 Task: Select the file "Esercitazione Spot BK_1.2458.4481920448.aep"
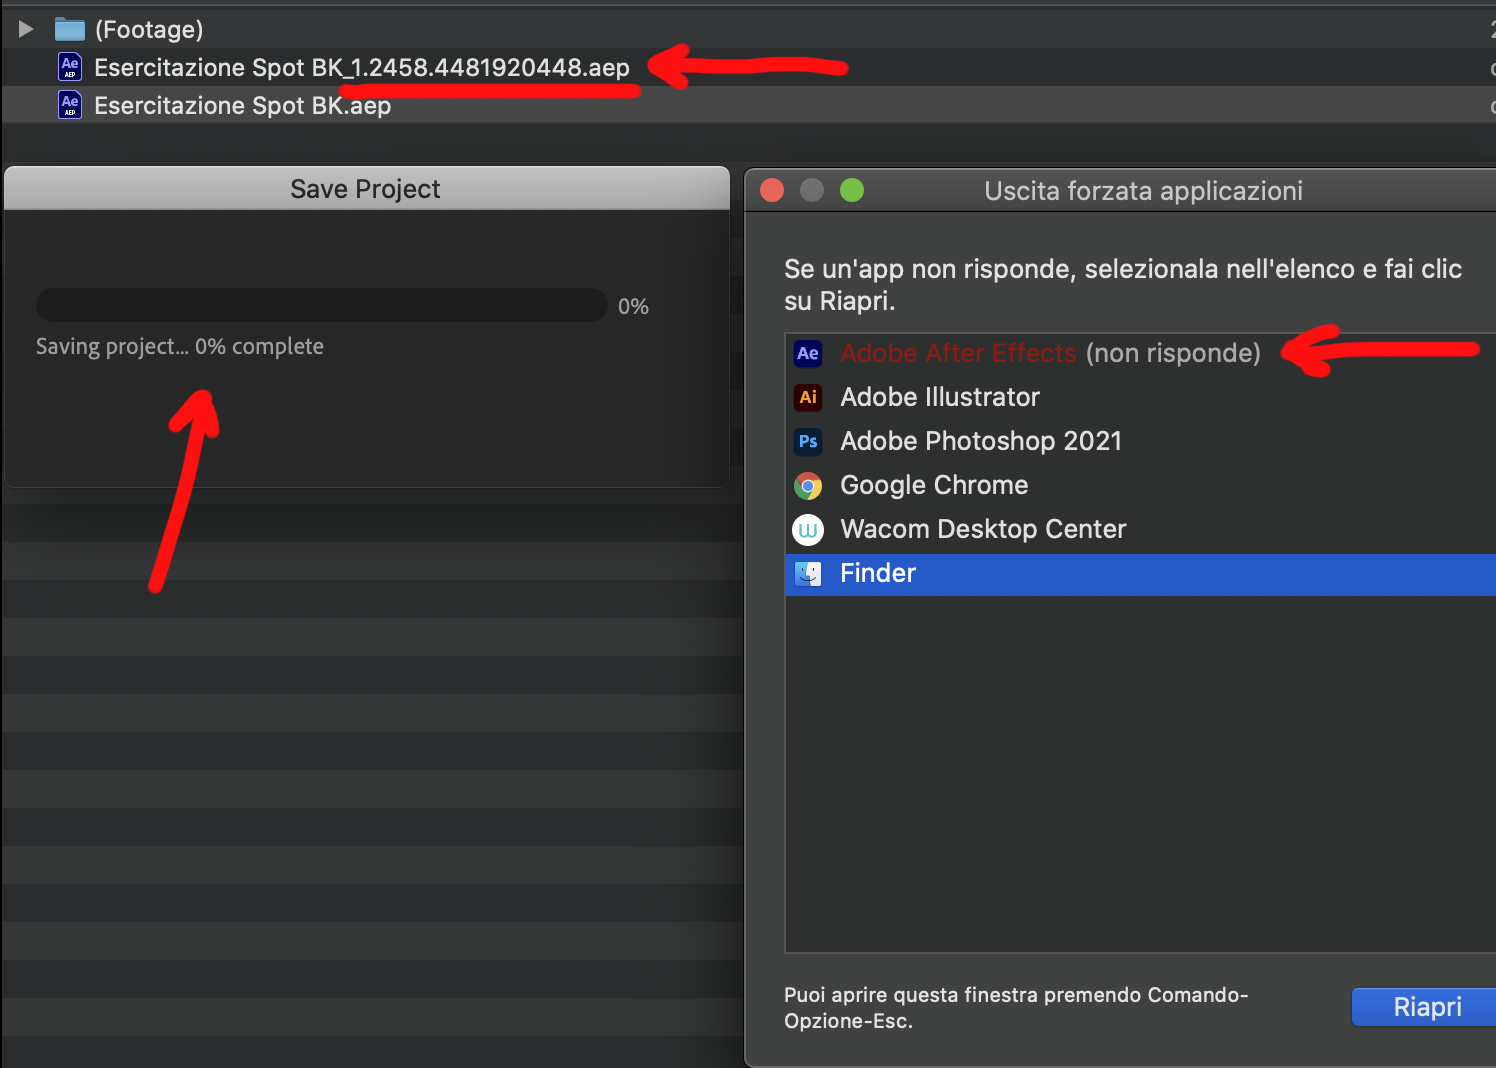(x=360, y=67)
